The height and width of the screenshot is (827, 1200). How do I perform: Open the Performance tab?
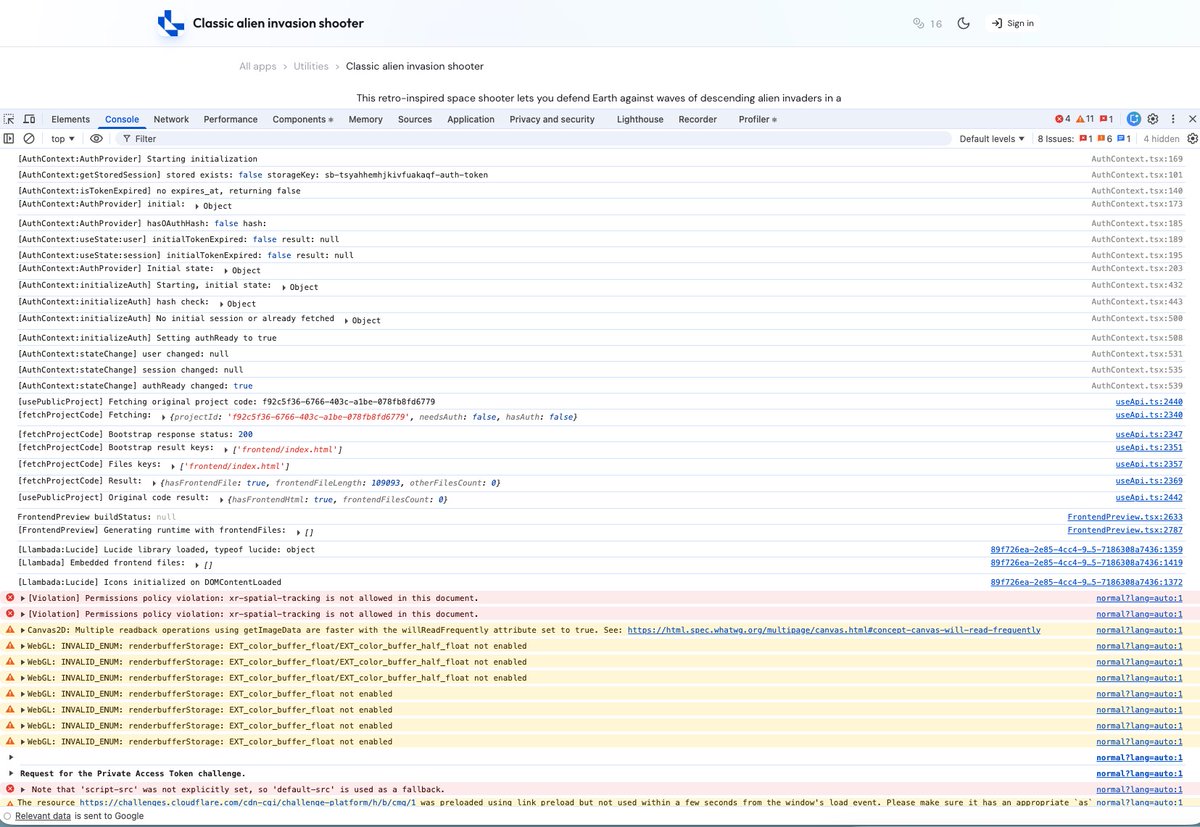click(230, 119)
